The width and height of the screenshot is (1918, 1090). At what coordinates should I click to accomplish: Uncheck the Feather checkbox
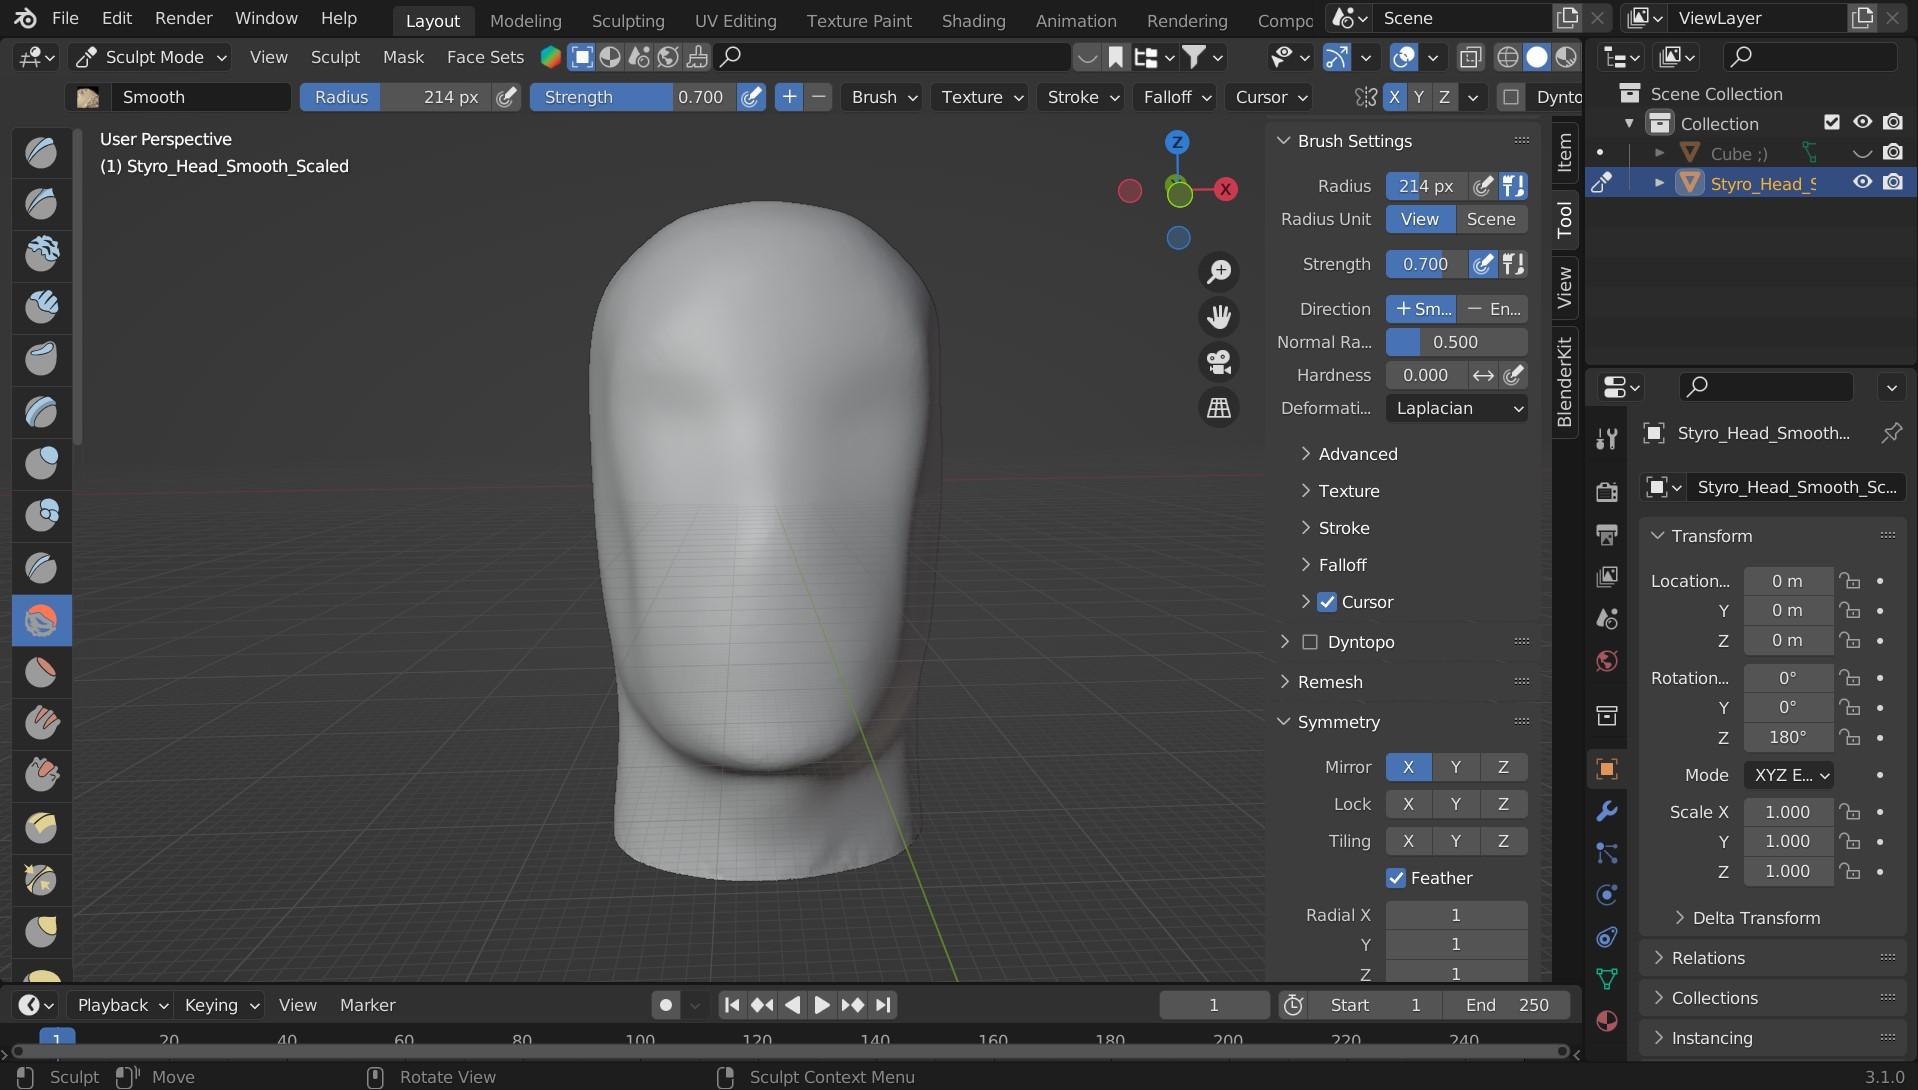point(1396,878)
